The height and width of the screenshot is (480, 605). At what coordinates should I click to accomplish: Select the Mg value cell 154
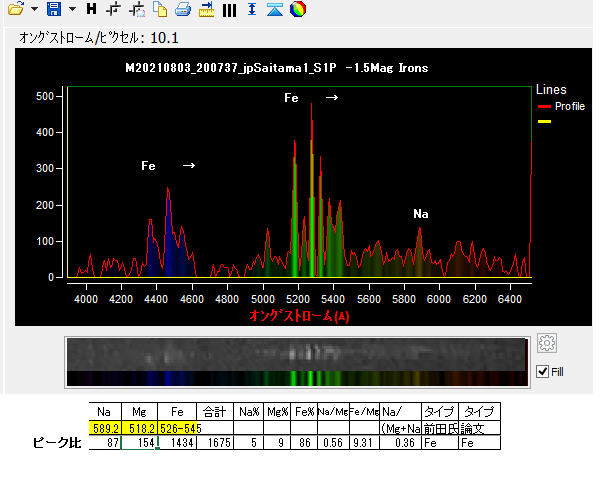pos(139,443)
